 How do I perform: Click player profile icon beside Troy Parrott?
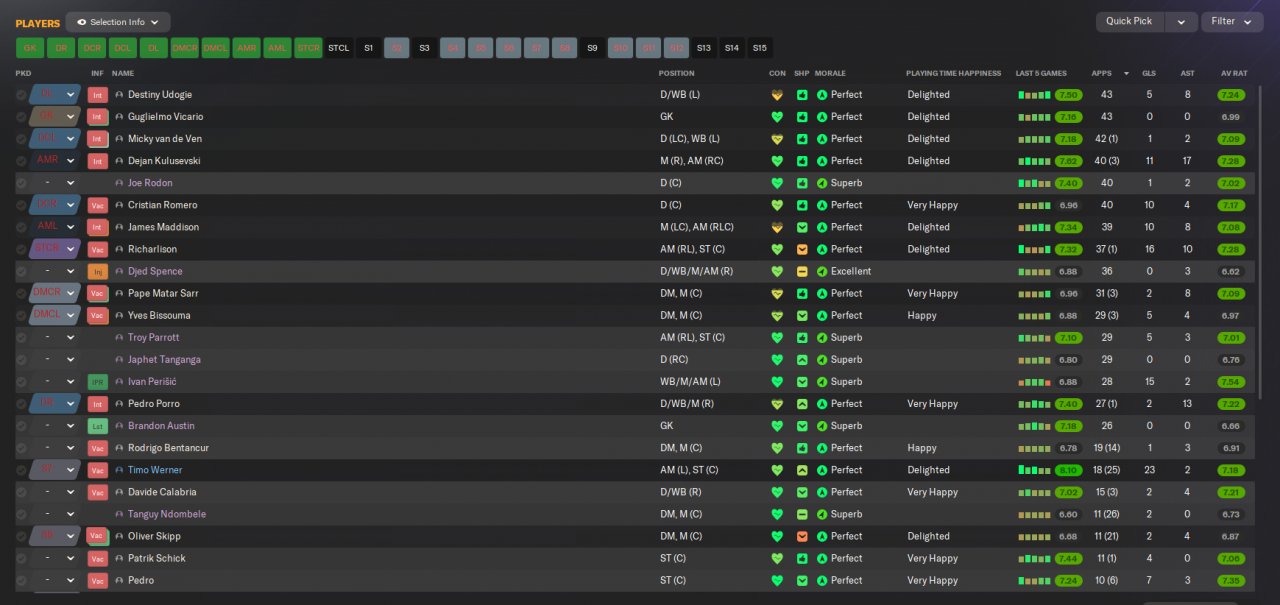click(119, 338)
